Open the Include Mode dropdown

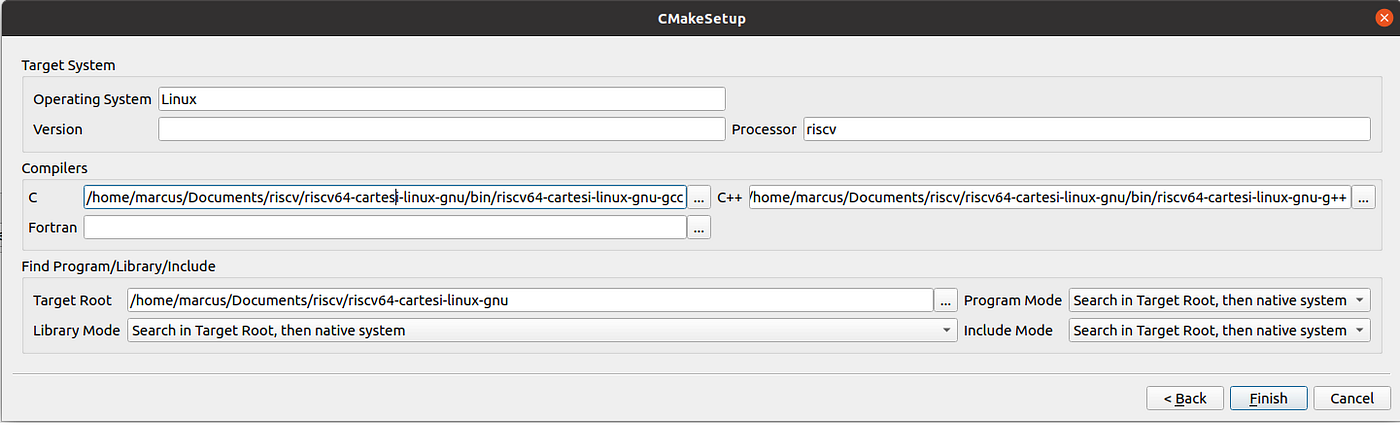1220,330
